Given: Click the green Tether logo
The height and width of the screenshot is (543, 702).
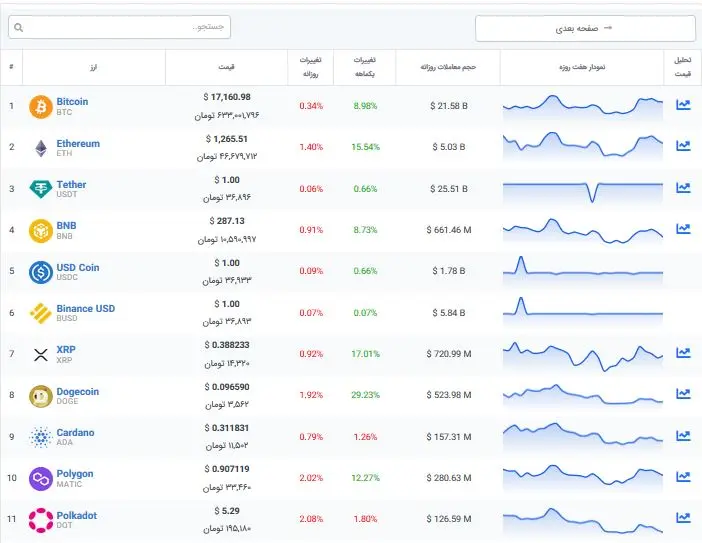Looking at the screenshot, I should 41,188.
